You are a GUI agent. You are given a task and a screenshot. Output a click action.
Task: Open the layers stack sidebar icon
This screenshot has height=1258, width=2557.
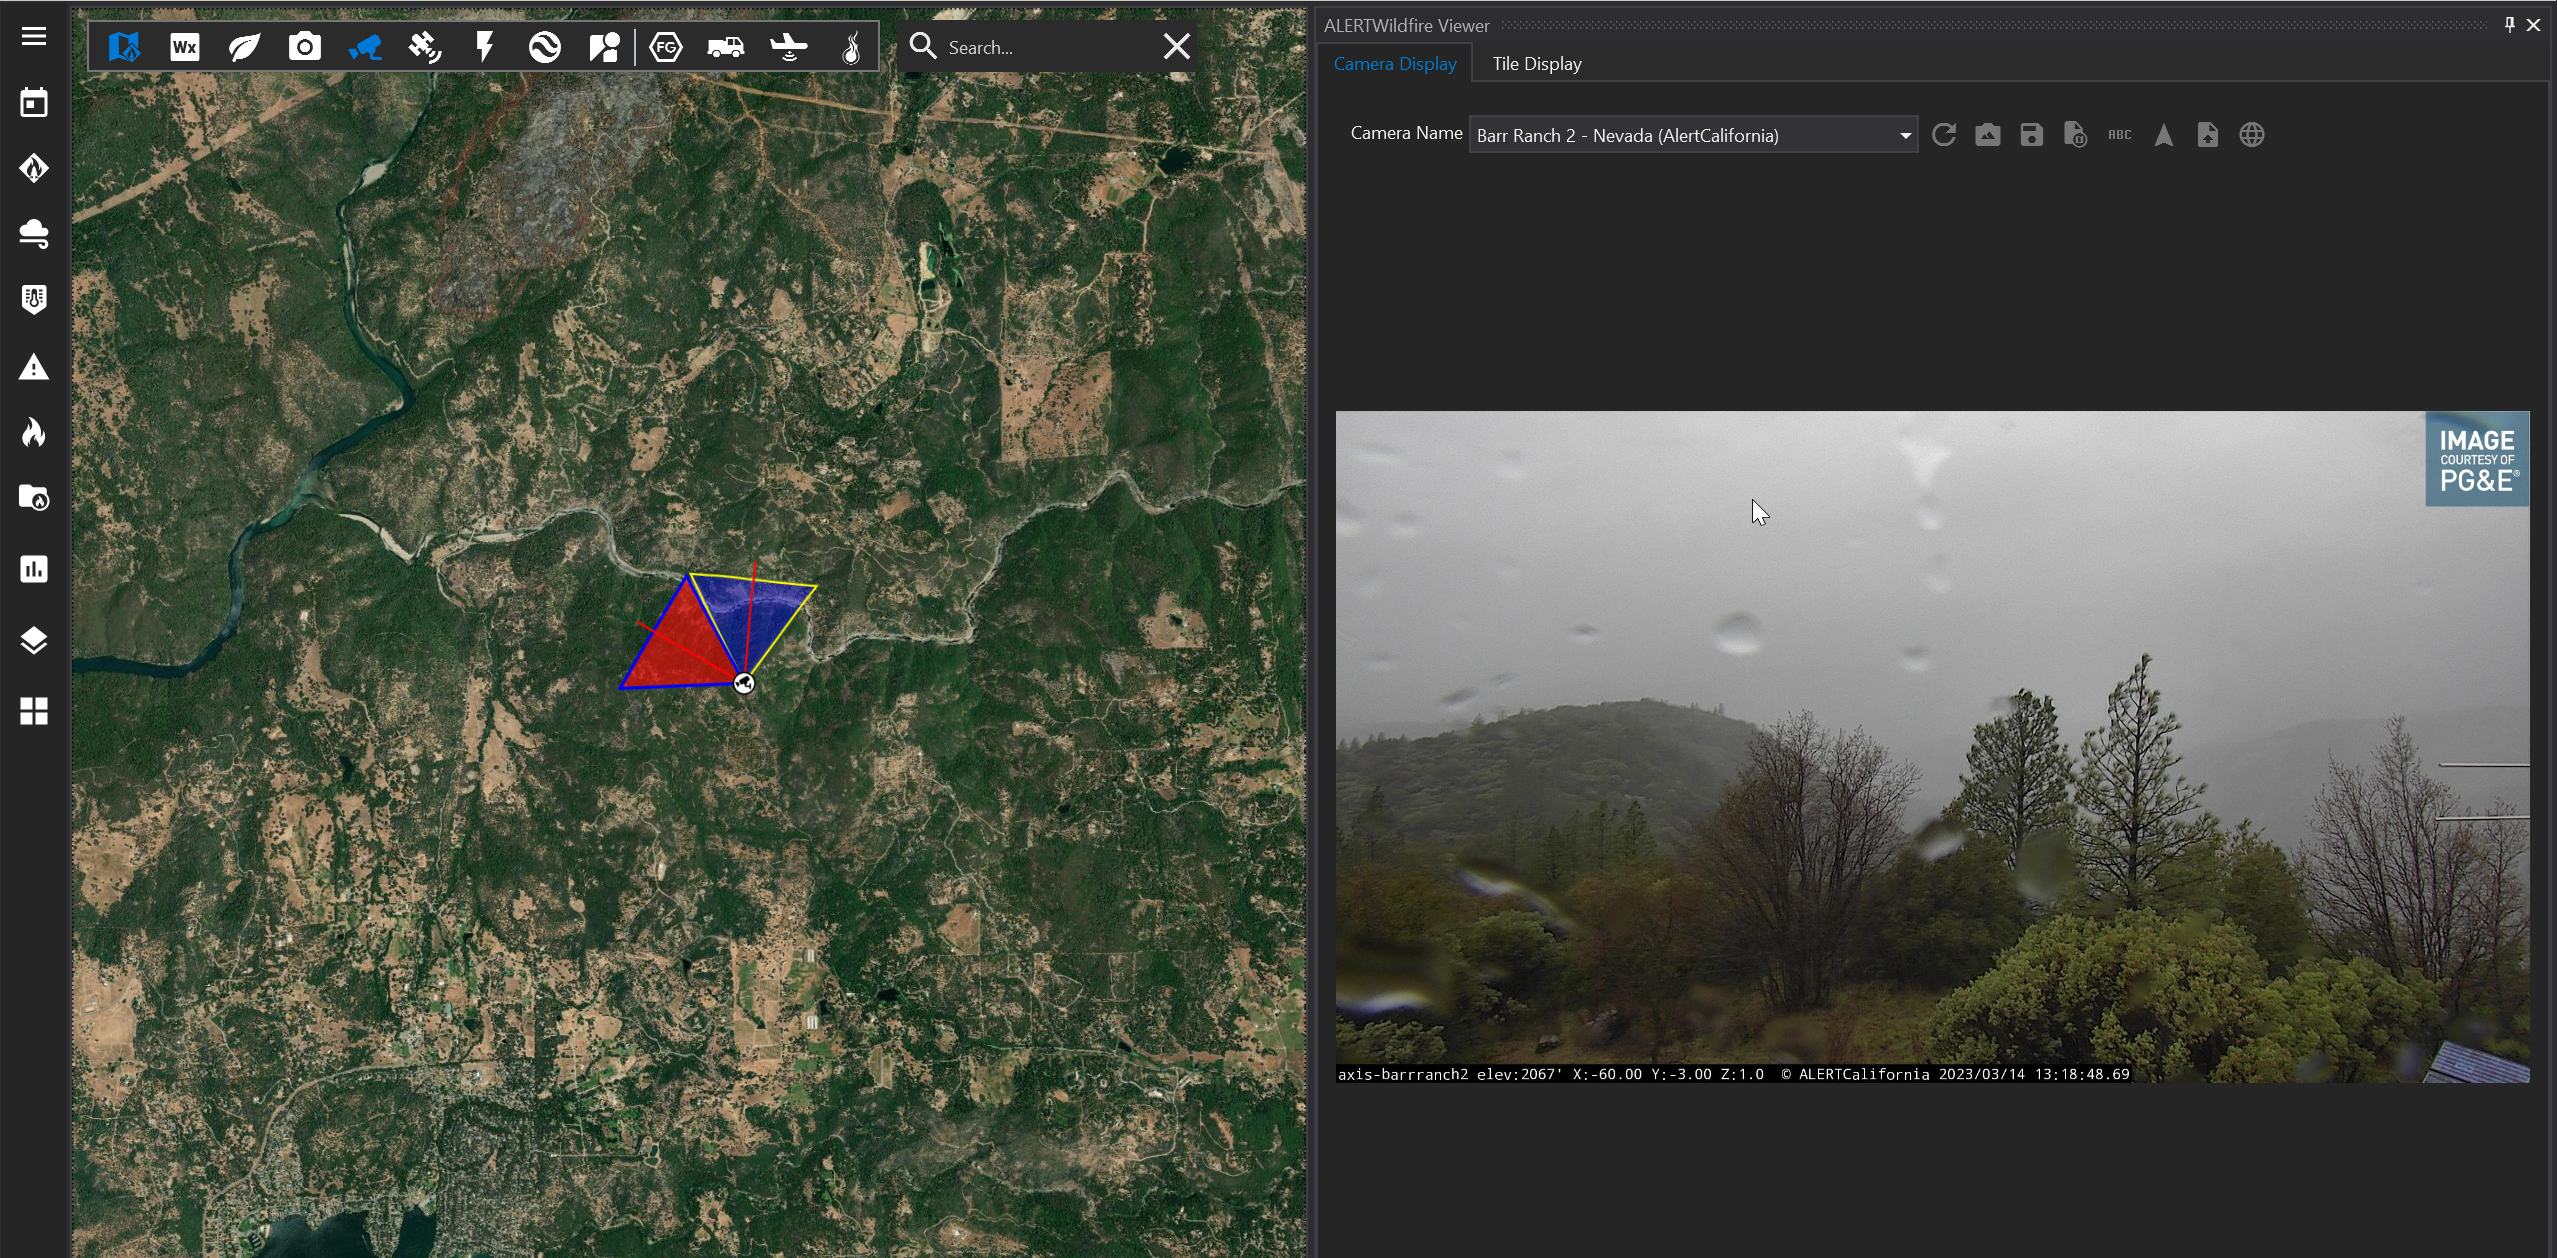tap(34, 640)
